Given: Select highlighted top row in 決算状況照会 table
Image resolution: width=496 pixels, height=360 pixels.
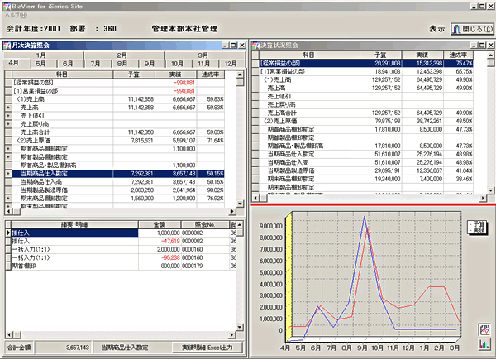Looking at the screenshot, I should [x=363, y=63].
